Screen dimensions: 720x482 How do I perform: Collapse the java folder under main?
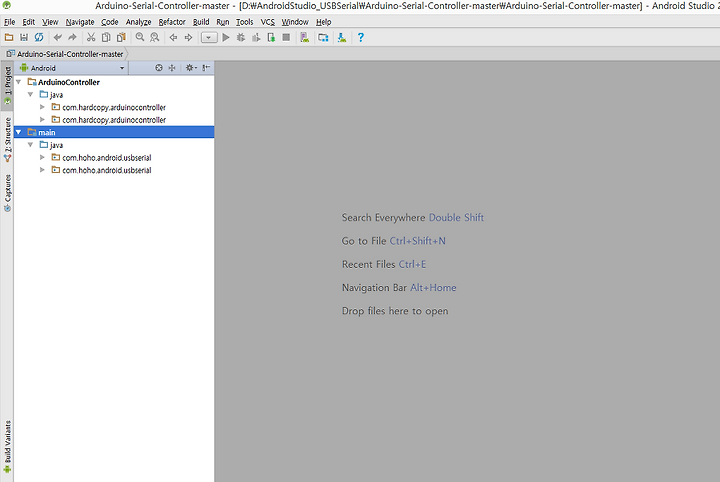coord(30,145)
